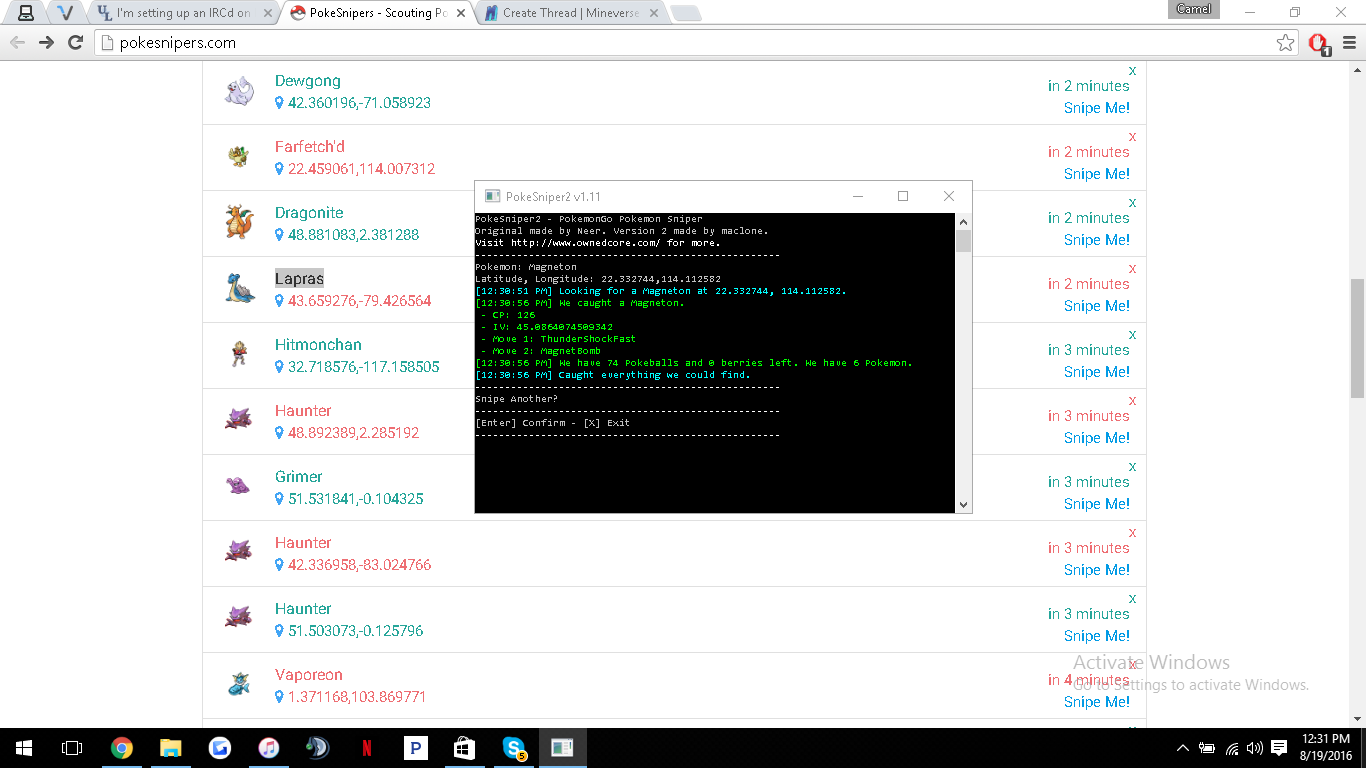Switch to the Create Thread Mineverse tab
1366x768 pixels.
click(568, 13)
